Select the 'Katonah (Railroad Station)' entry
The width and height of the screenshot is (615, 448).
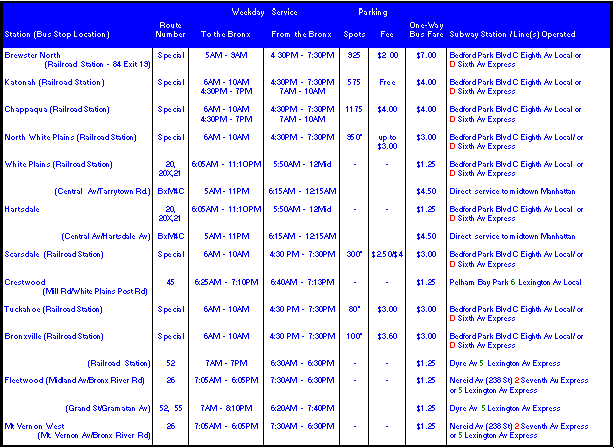[x=55, y=82]
